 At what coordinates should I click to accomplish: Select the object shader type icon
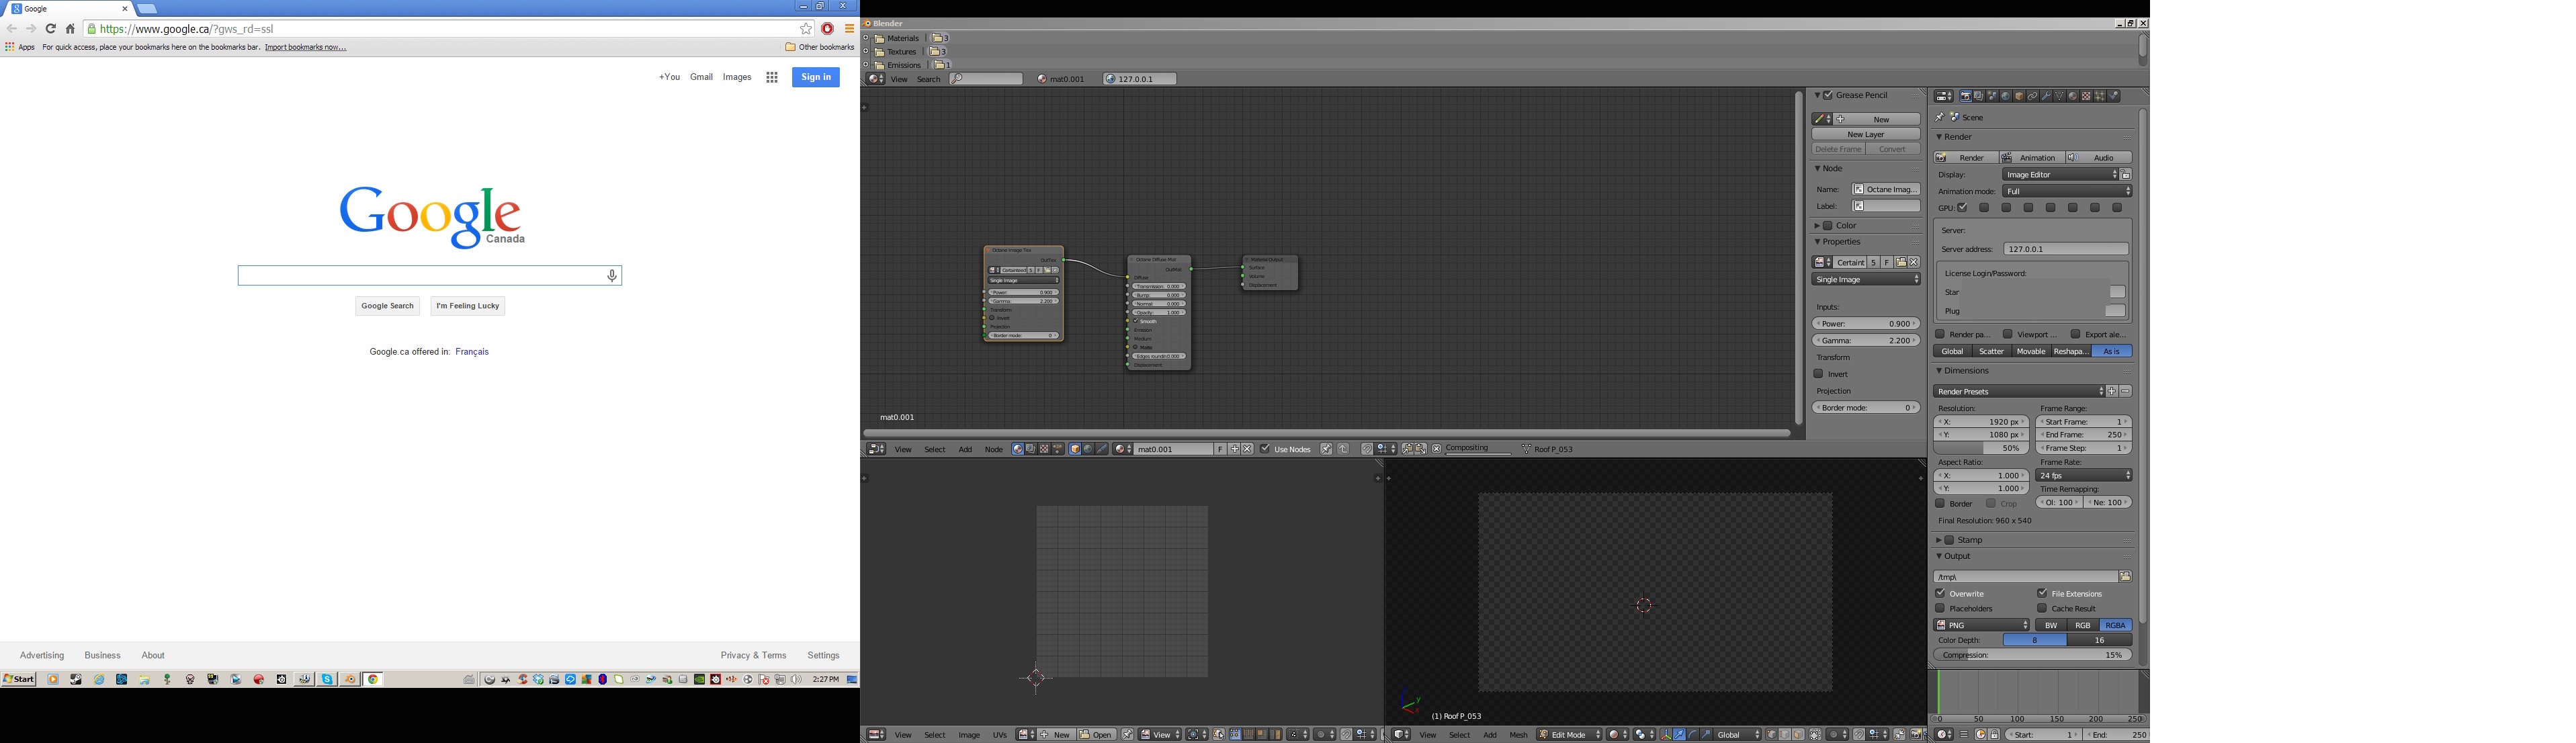pos(1075,450)
